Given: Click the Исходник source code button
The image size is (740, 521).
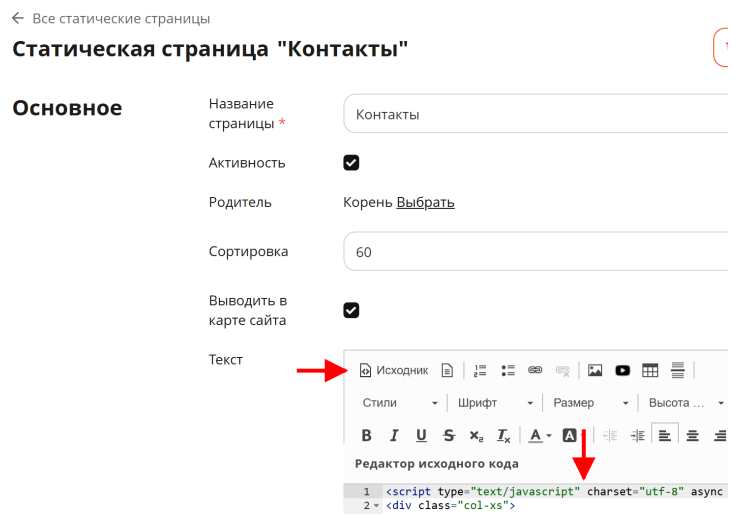Looking at the screenshot, I should pyautogui.click(x=394, y=370).
